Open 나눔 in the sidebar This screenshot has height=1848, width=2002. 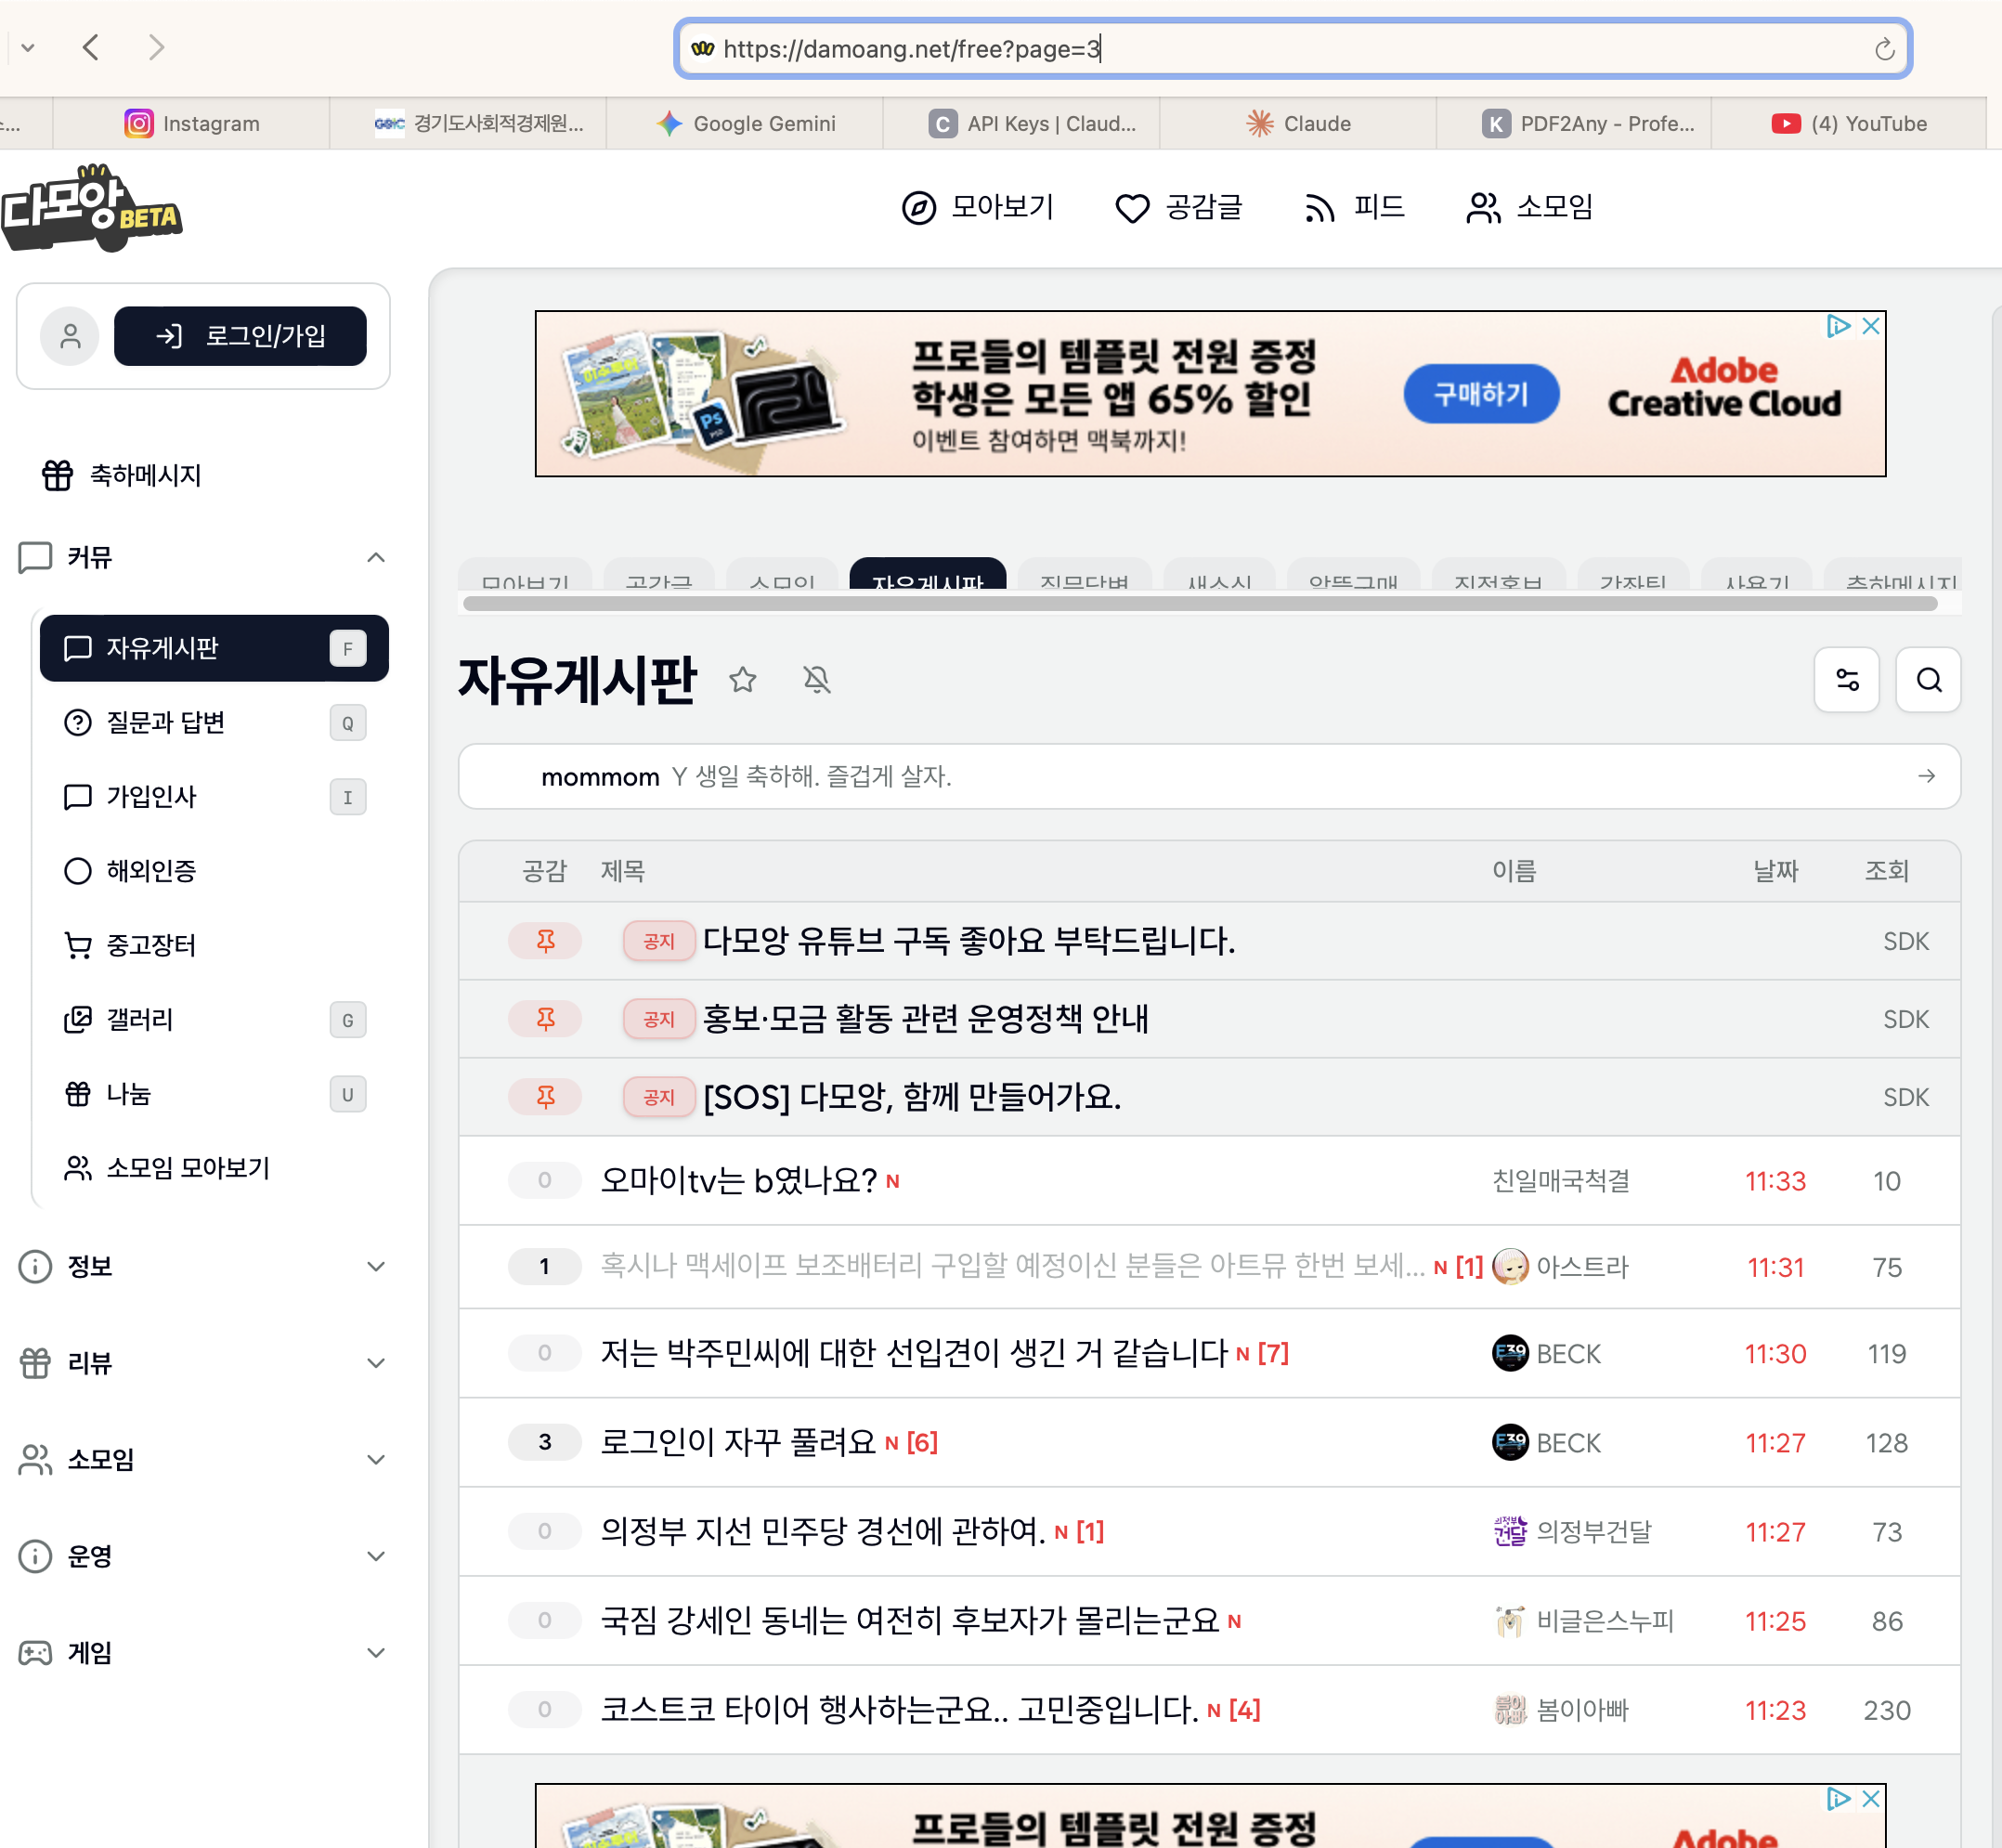[214, 1094]
